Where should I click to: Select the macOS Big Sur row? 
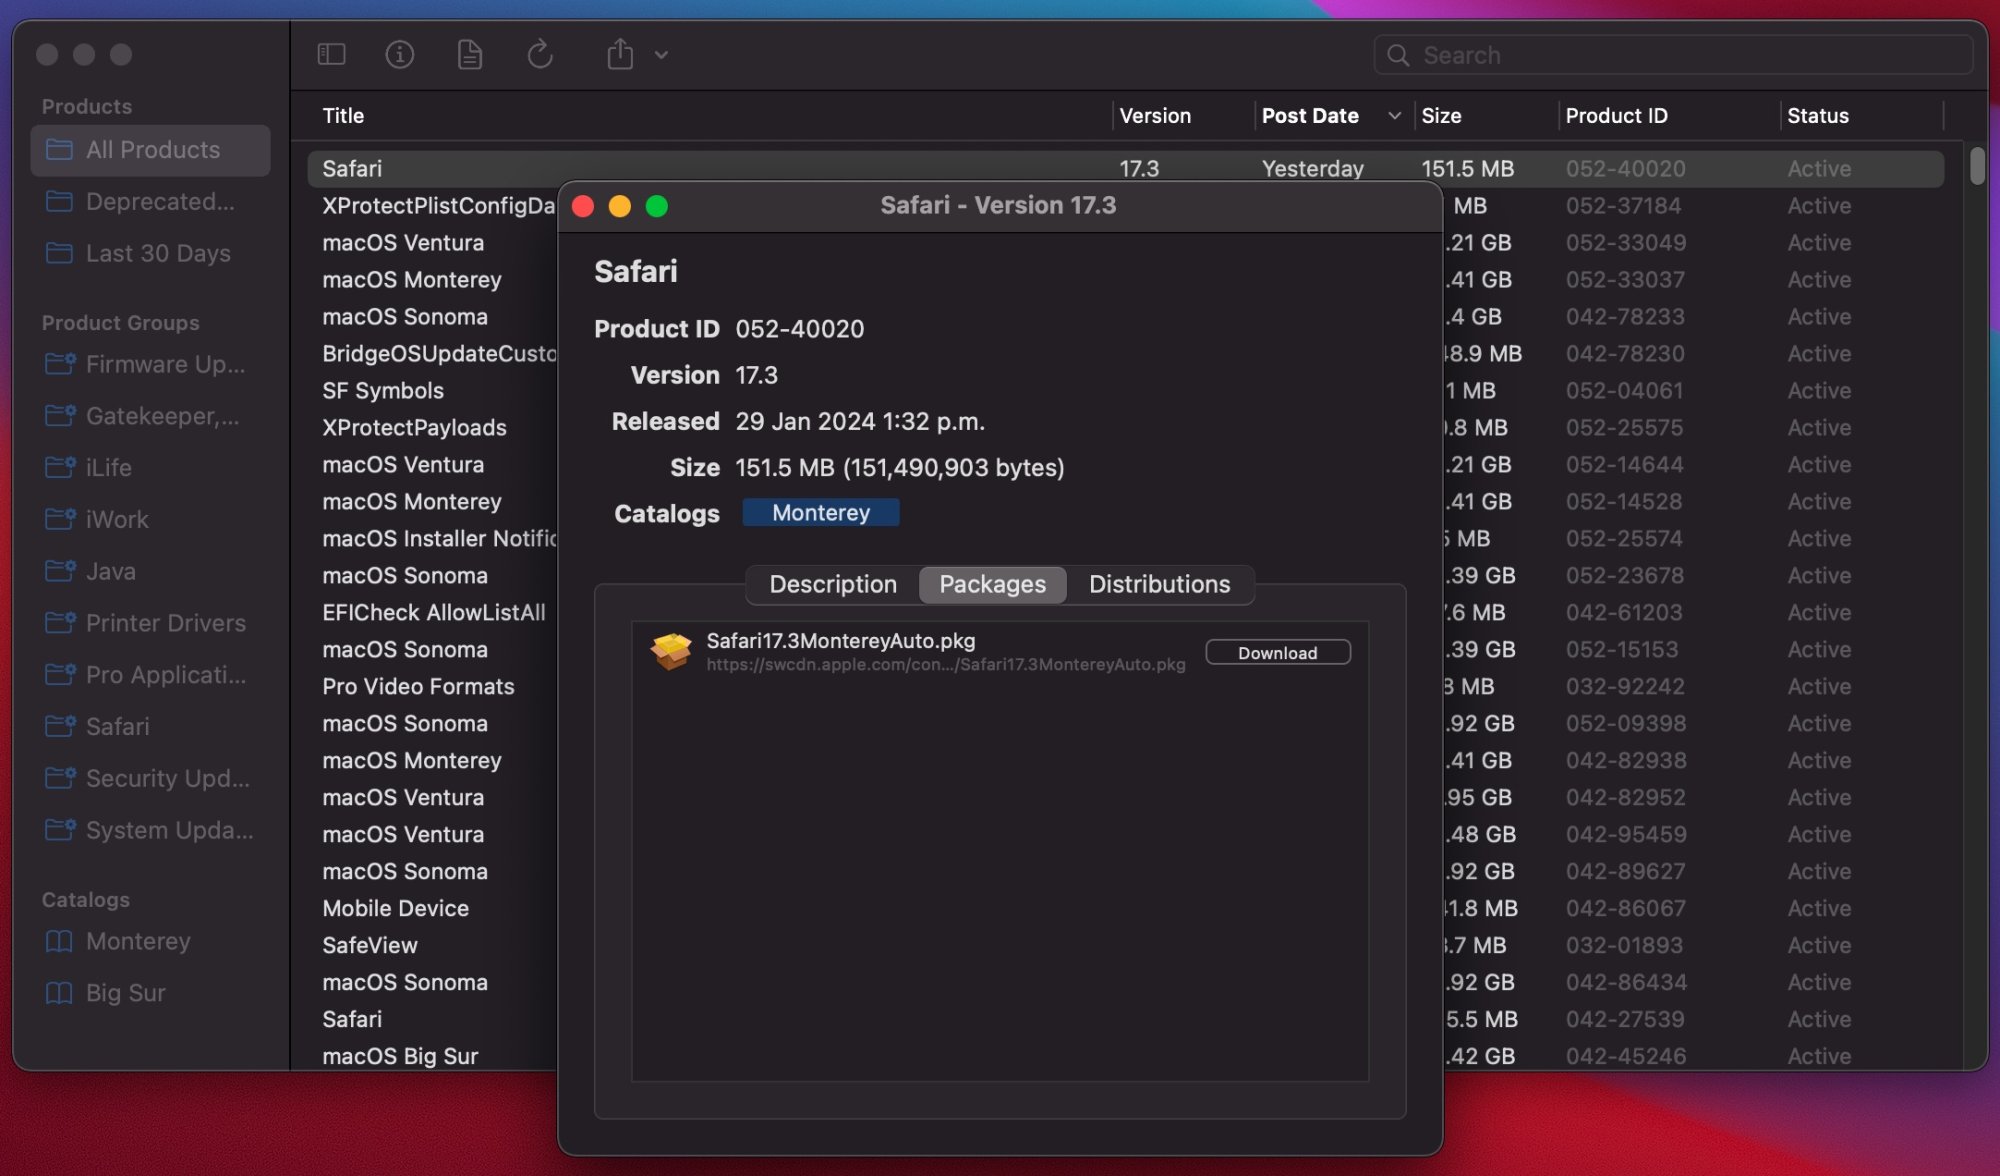click(400, 1057)
